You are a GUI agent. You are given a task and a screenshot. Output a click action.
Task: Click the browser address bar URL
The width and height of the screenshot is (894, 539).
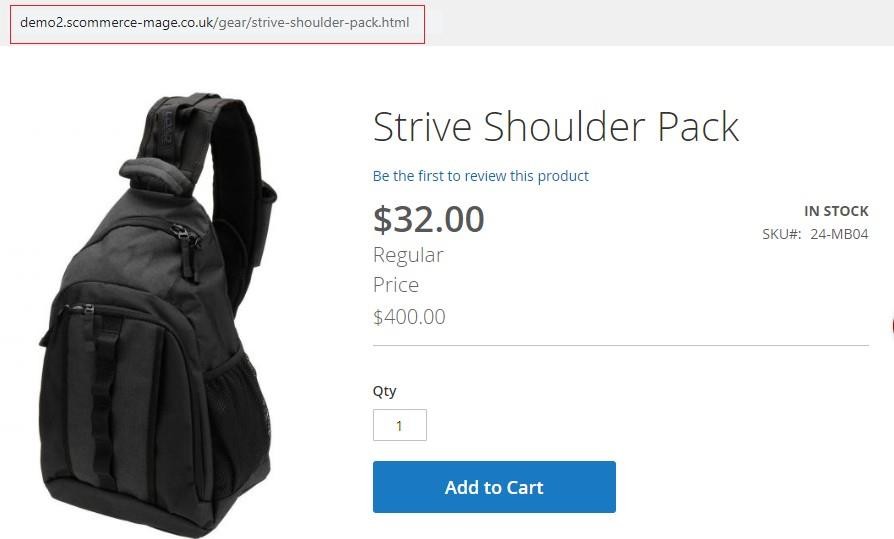coord(215,23)
